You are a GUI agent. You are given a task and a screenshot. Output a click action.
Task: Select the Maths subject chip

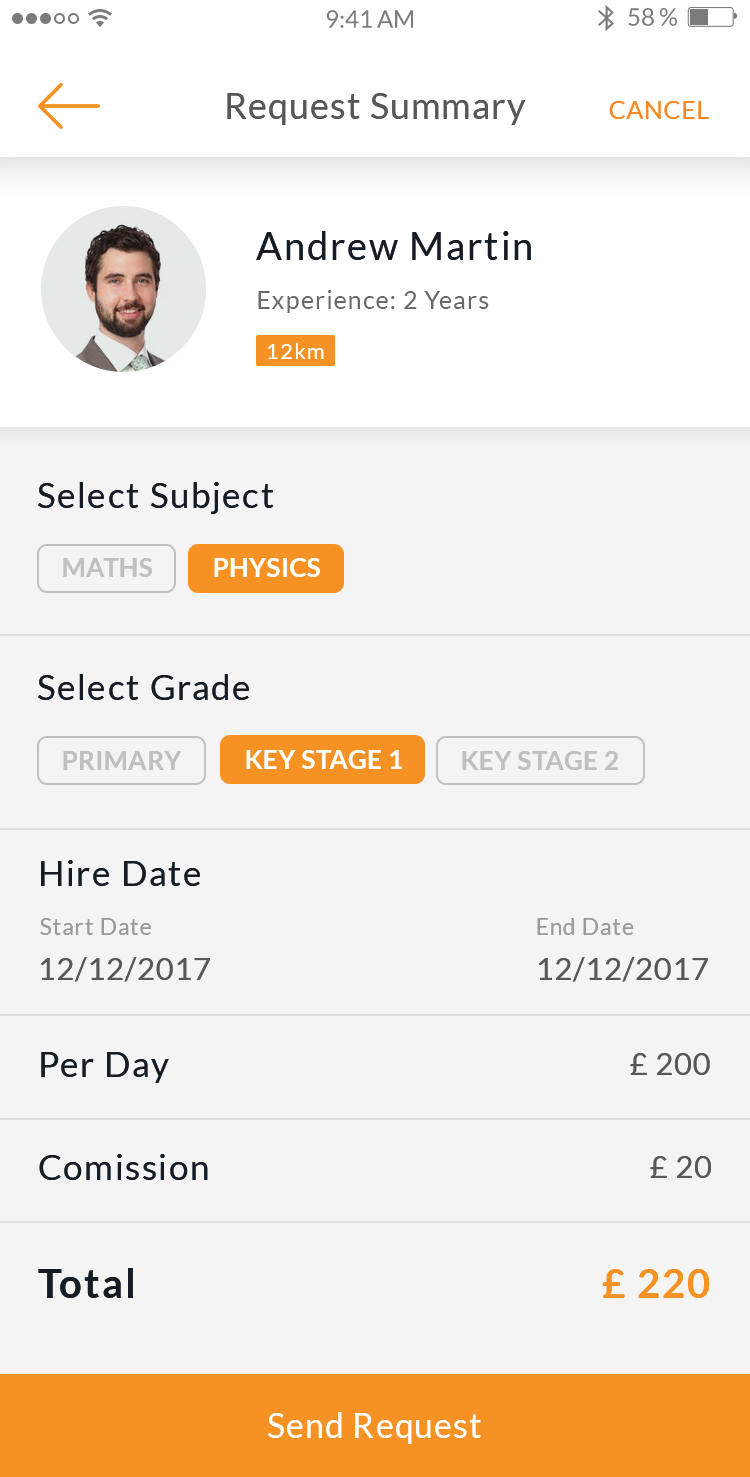click(107, 568)
